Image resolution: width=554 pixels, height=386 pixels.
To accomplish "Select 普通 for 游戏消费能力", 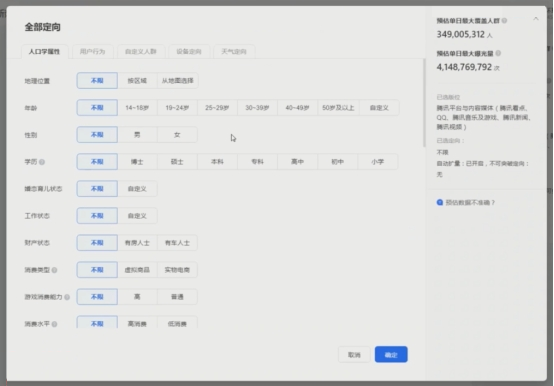I will pyautogui.click(x=177, y=297).
